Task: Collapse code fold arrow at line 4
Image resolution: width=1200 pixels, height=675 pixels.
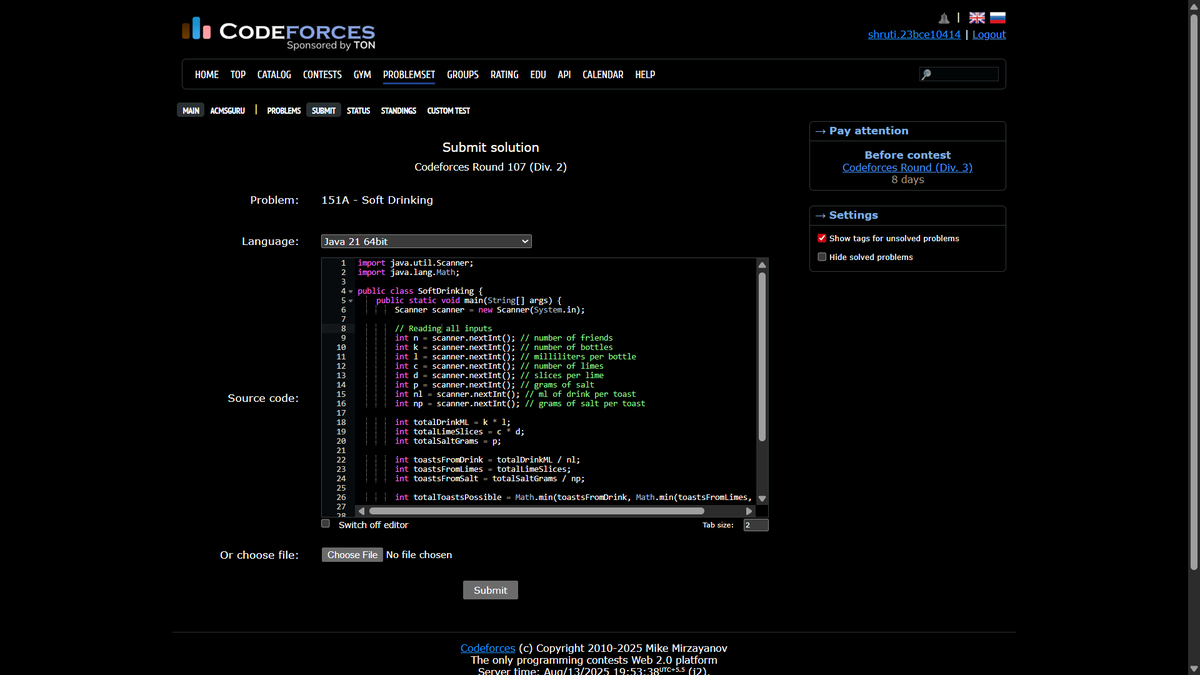Action: coord(351,291)
